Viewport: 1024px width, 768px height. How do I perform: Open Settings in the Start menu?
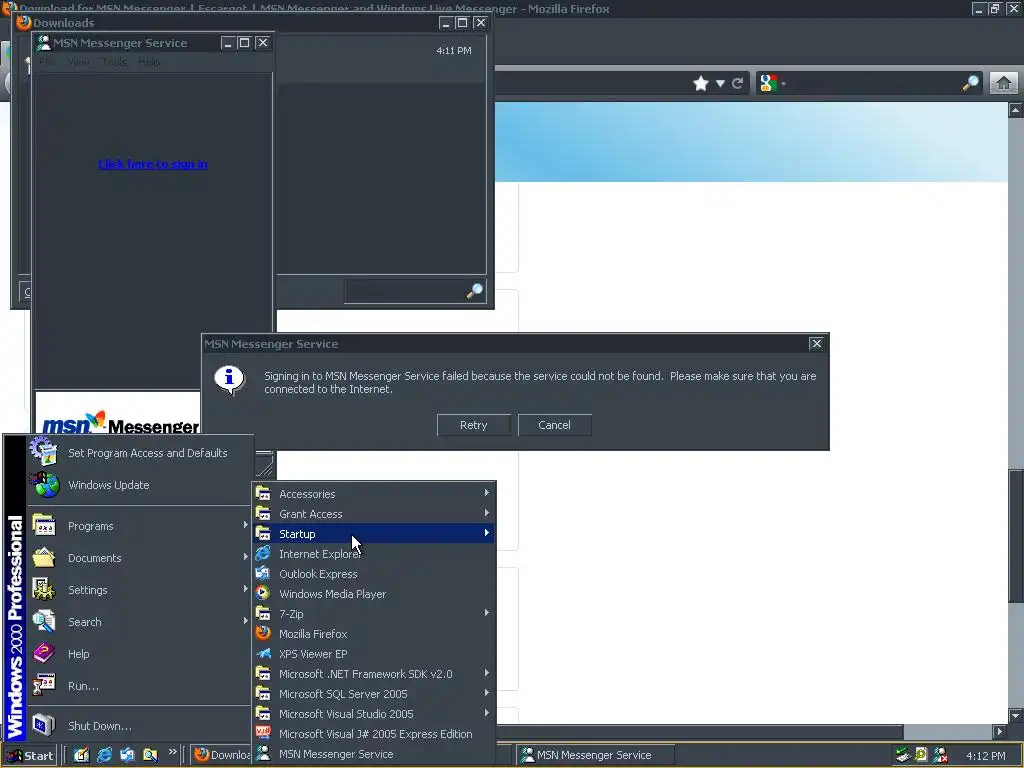click(140, 590)
